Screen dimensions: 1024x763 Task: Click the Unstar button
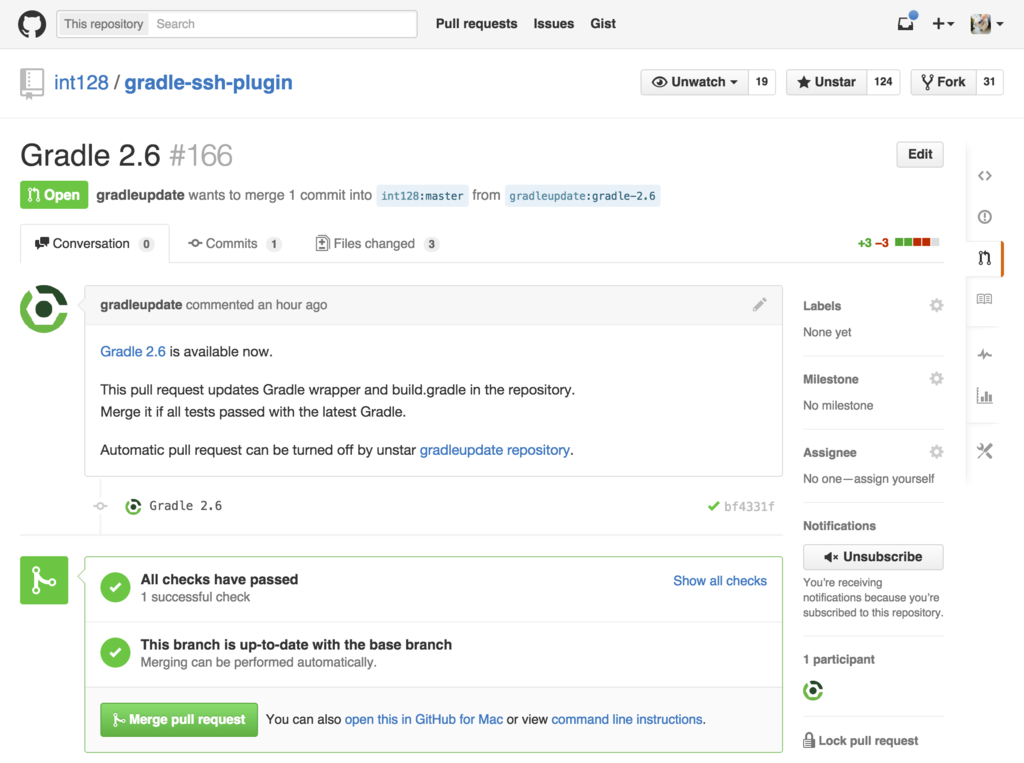(826, 82)
